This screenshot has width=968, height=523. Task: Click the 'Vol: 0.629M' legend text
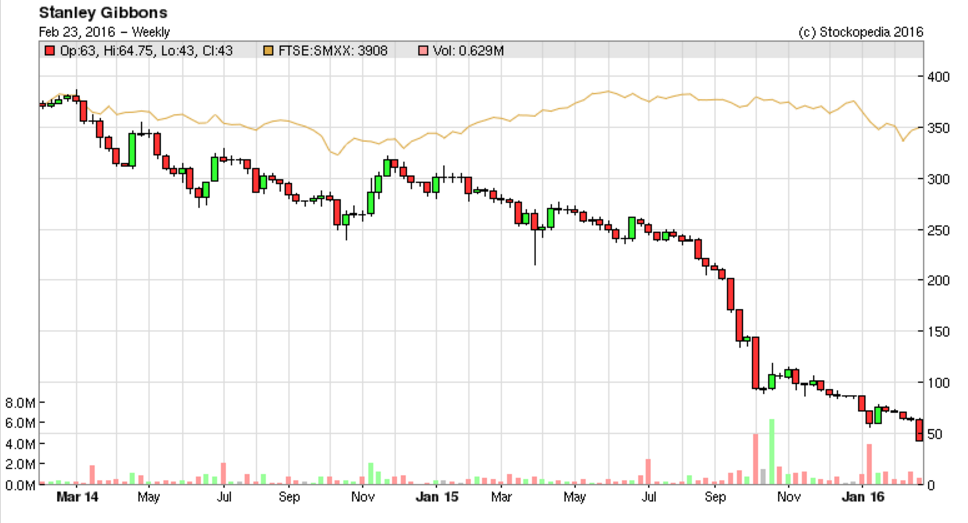(468, 51)
